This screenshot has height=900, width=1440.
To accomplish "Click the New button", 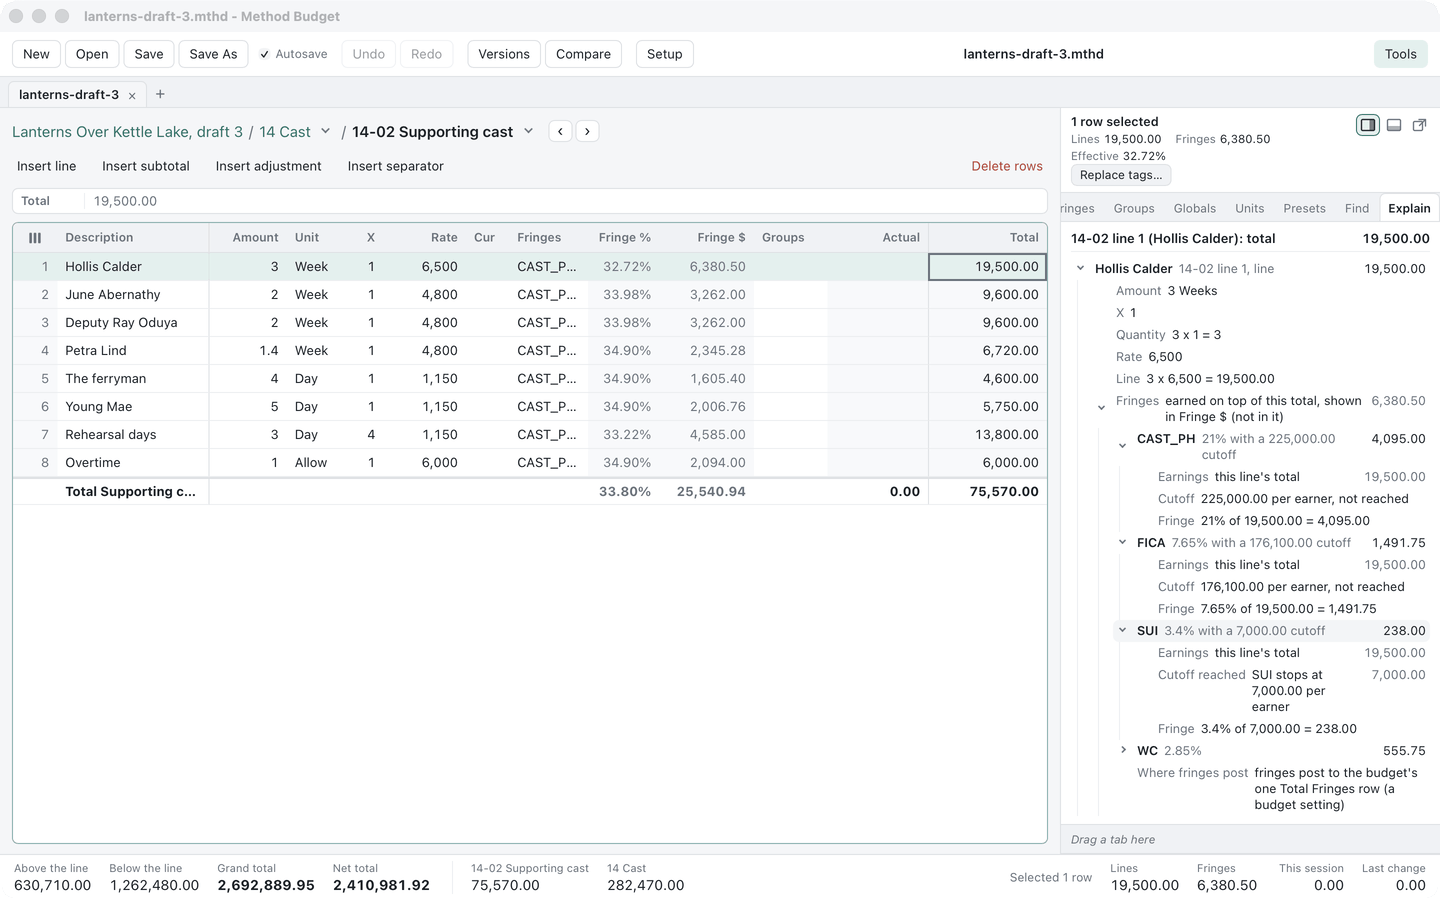I will tap(36, 54).
